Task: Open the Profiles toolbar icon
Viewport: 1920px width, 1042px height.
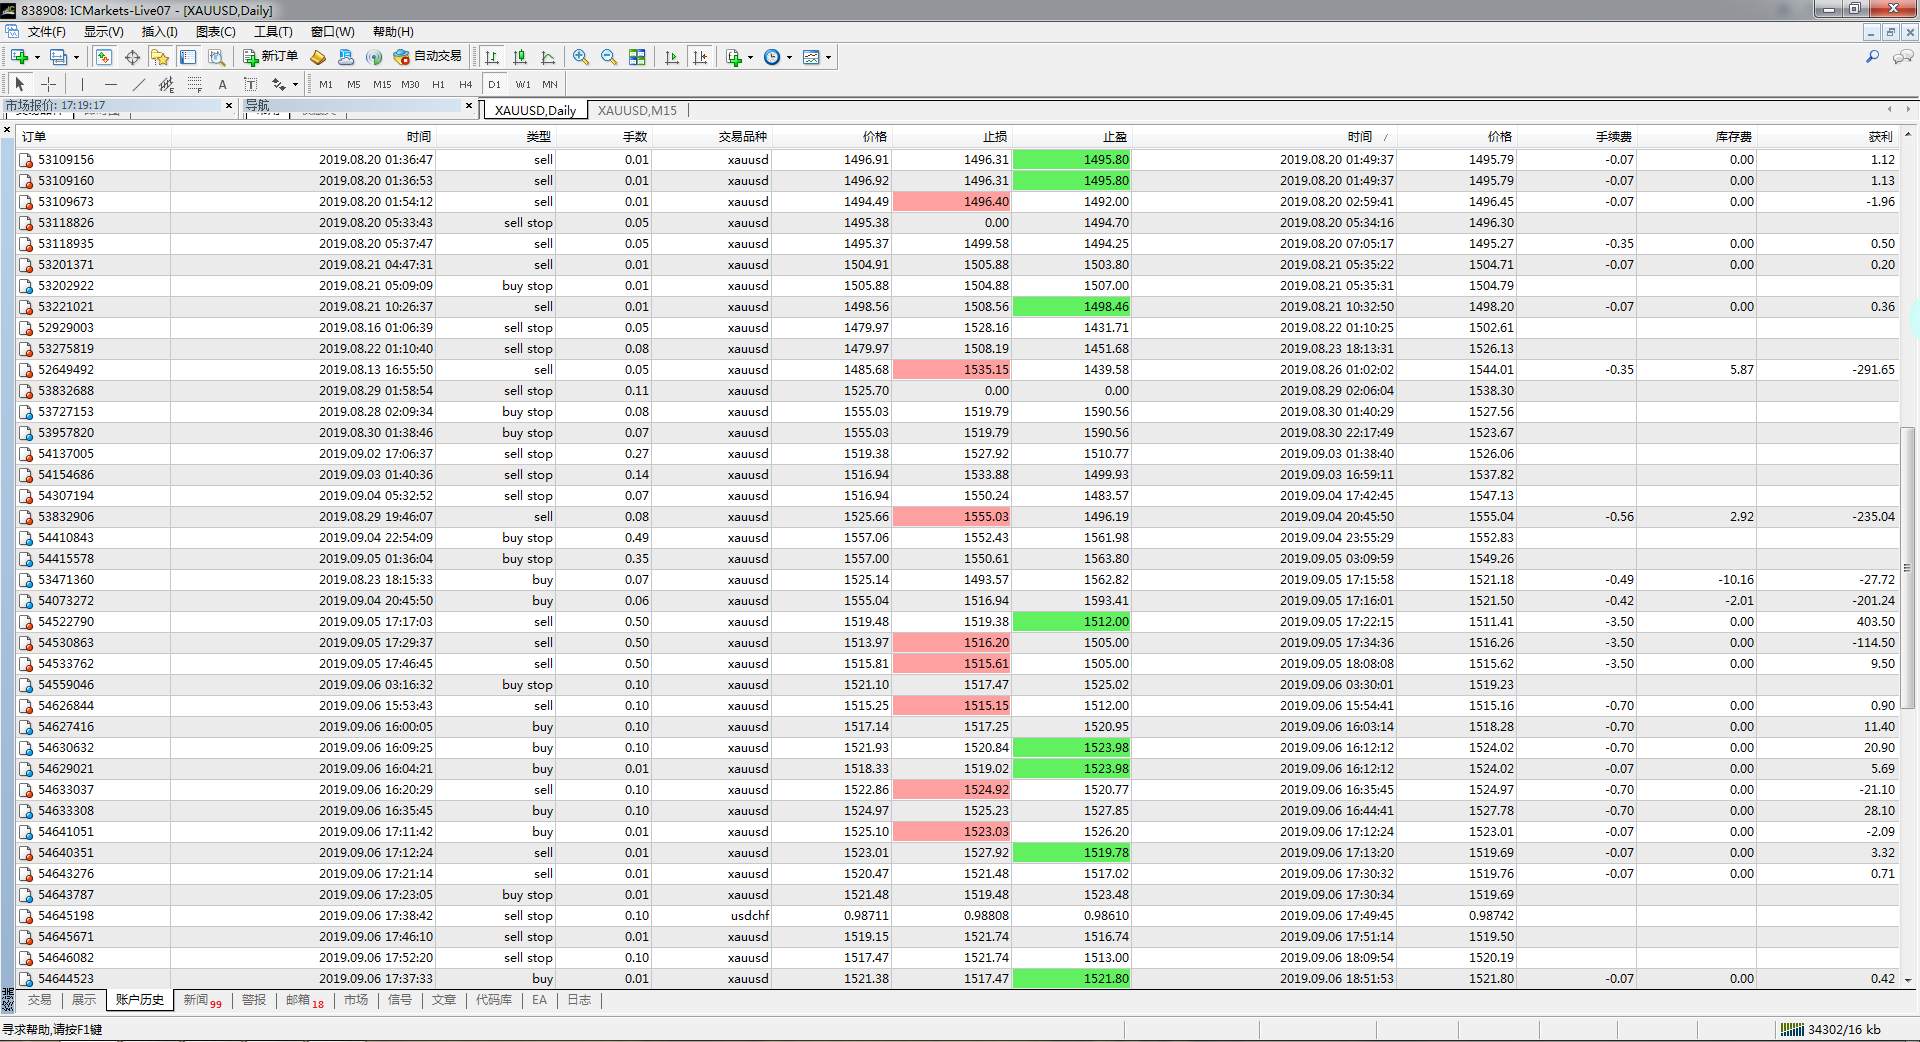Action: [59, 57]
